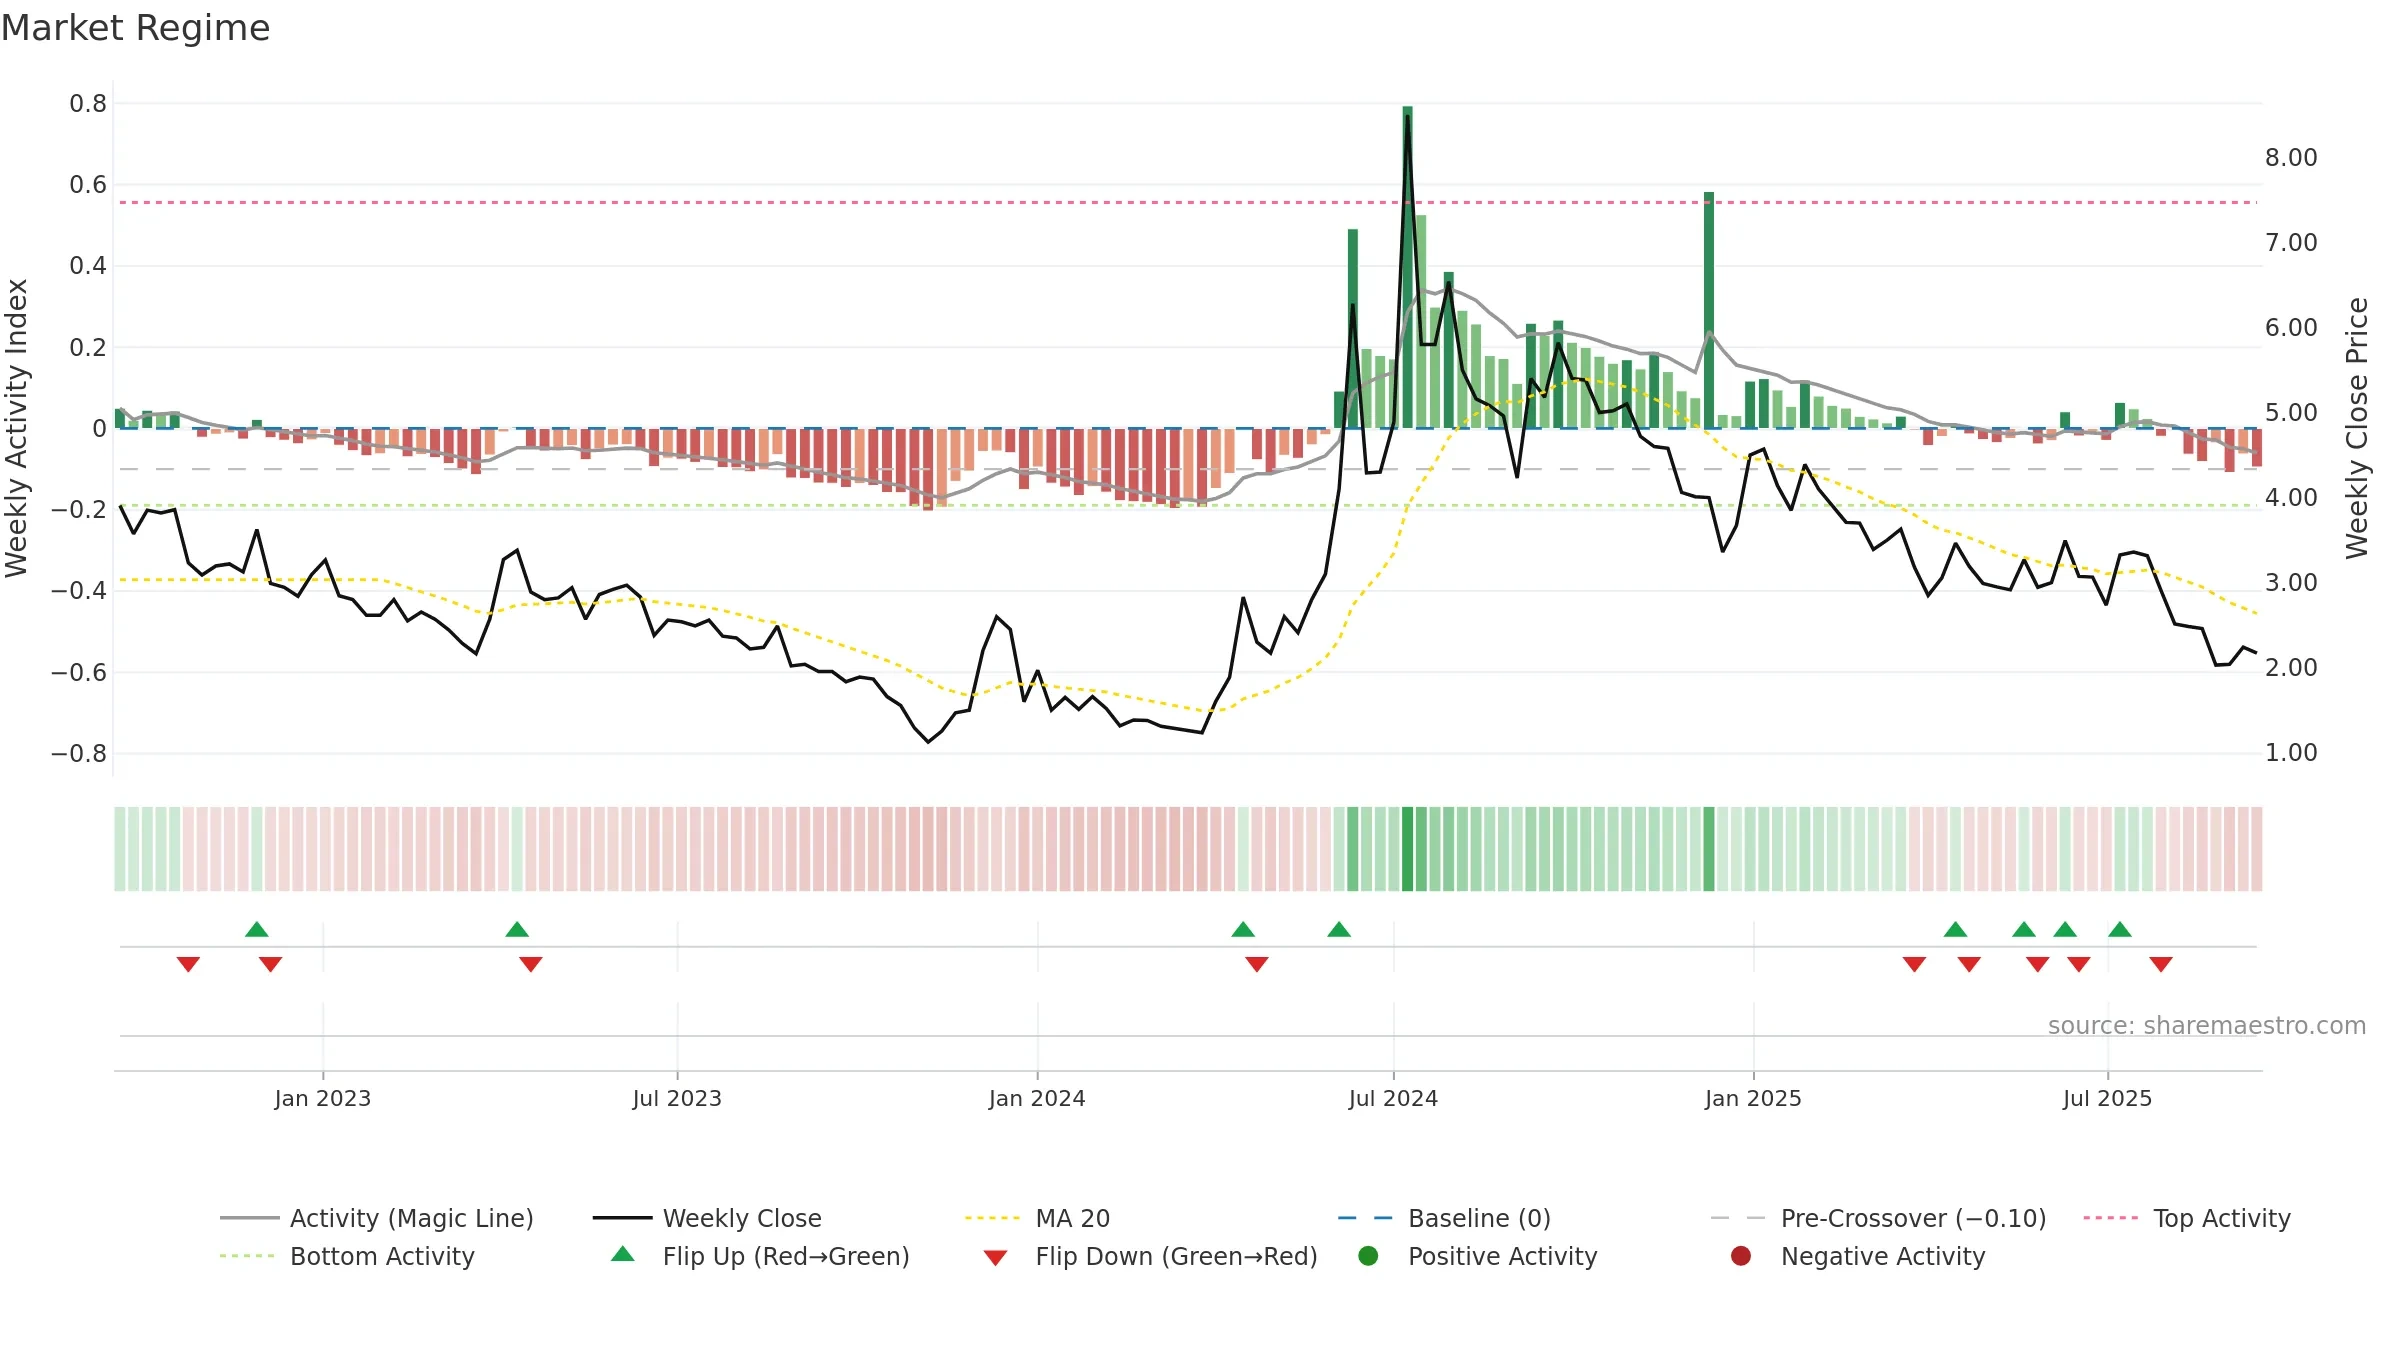Click the last green flip-up triangle at Jul 2025
This screenshot has height=1350, width=2400.
click(x=2120, y=929)
